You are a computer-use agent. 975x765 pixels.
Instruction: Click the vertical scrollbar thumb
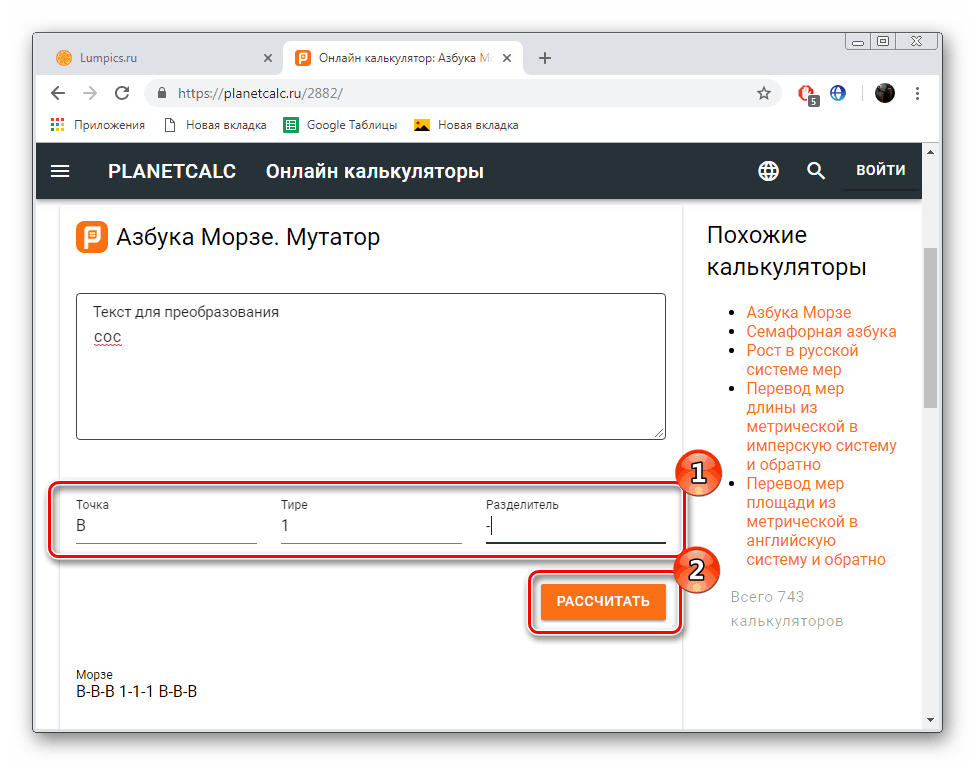tap(930, 328)
